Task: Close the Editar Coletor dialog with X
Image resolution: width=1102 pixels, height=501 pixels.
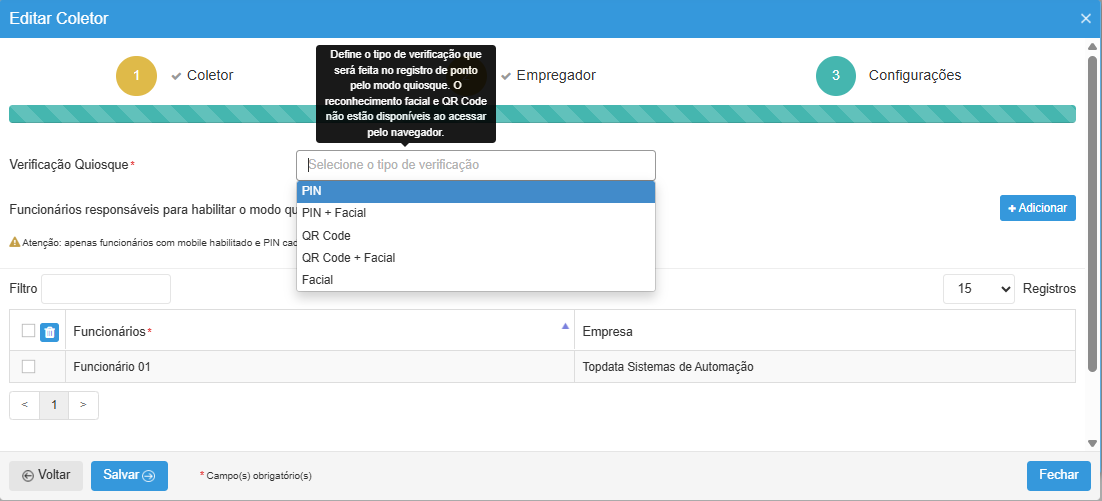Action: click(x=1086, y=19)
